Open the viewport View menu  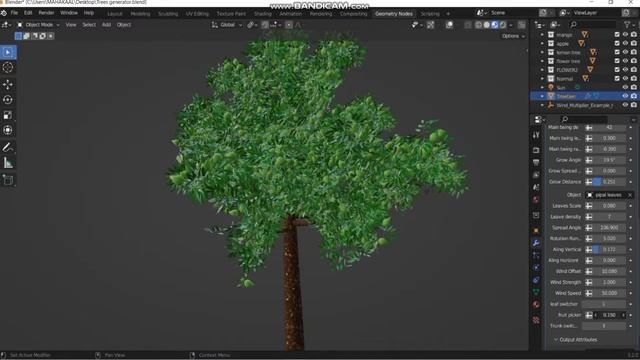71,25
